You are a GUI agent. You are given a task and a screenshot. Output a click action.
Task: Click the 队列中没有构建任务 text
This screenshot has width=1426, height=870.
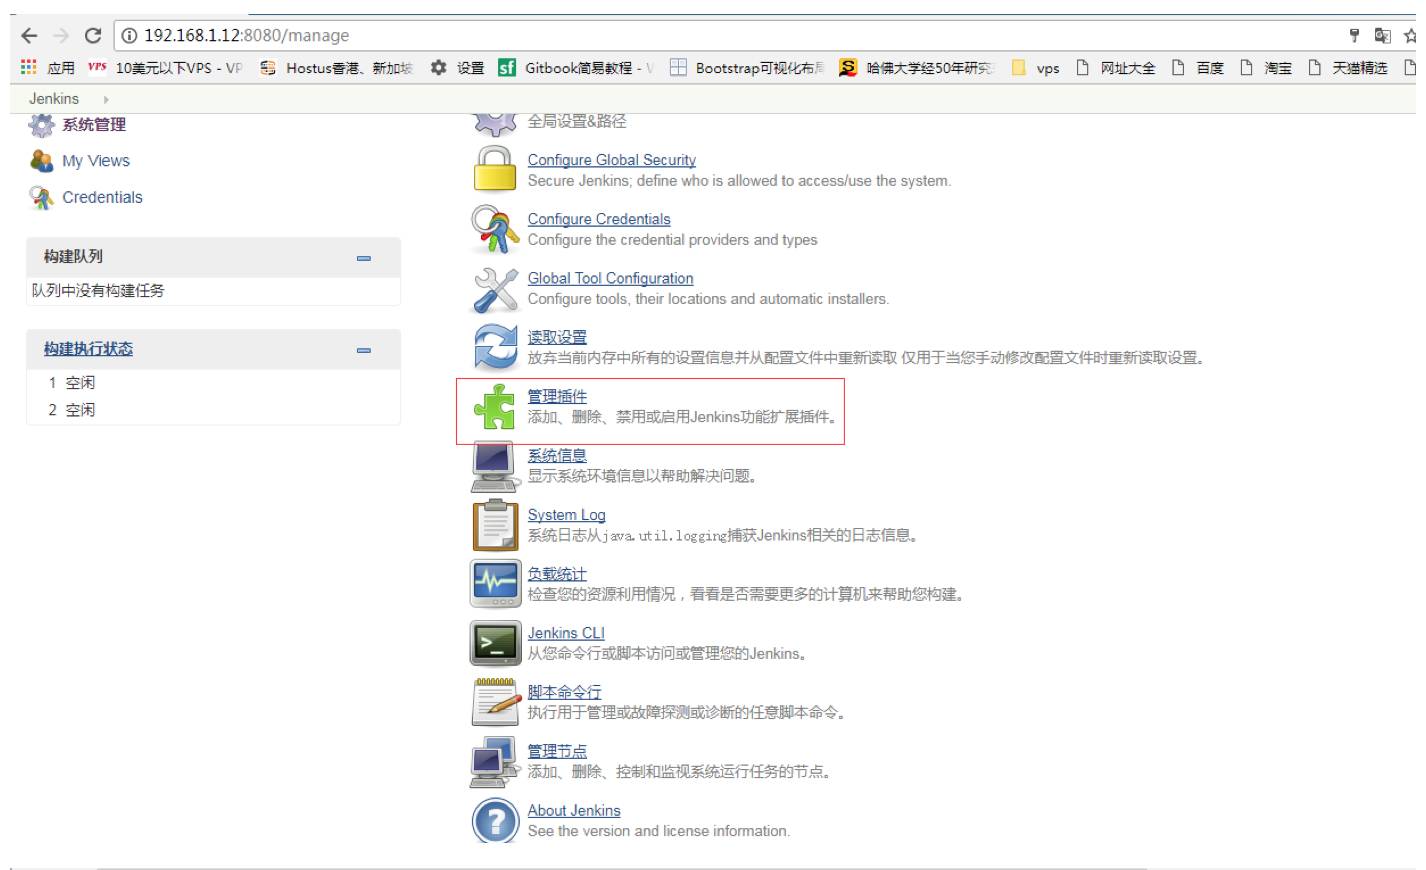pos(98,291)
